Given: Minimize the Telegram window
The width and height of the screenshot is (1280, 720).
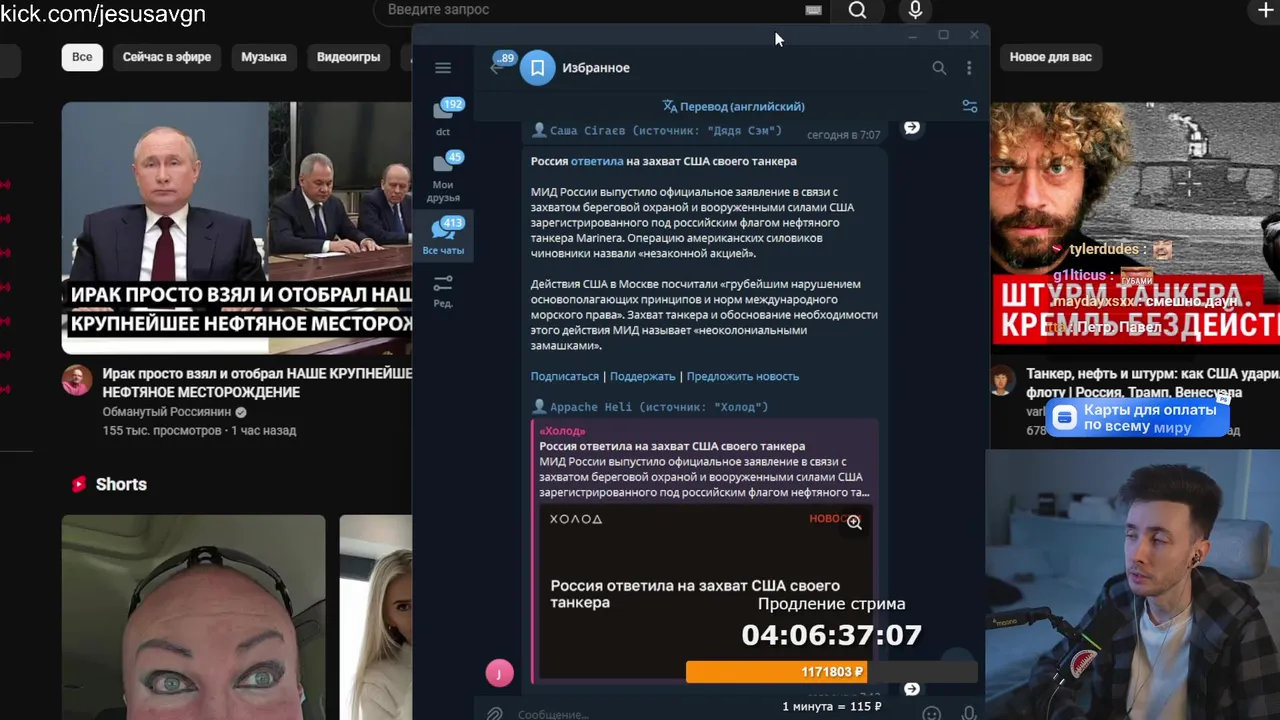Looking at the screenshot, I should (x=912, y=35).
